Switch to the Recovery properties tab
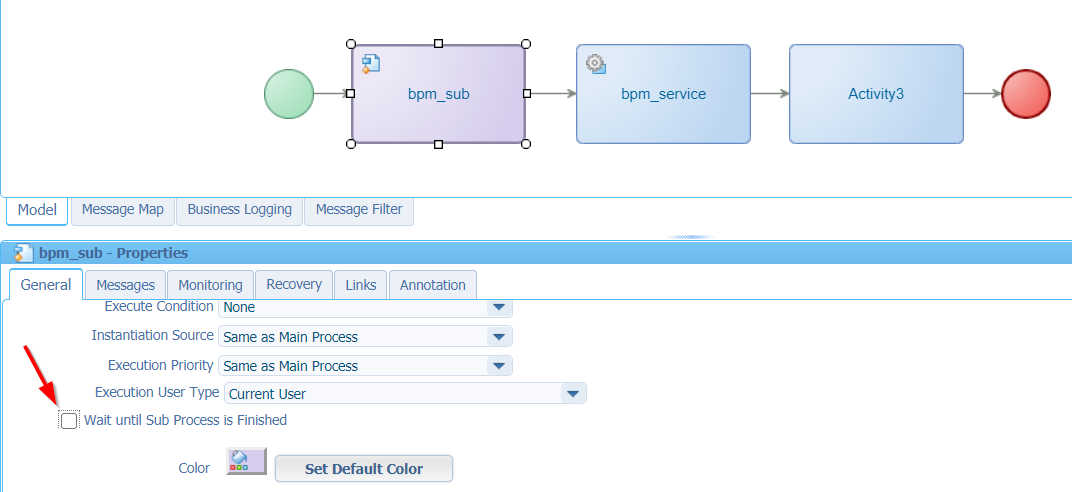The image size is (1072, 492). tap(294, 285)
